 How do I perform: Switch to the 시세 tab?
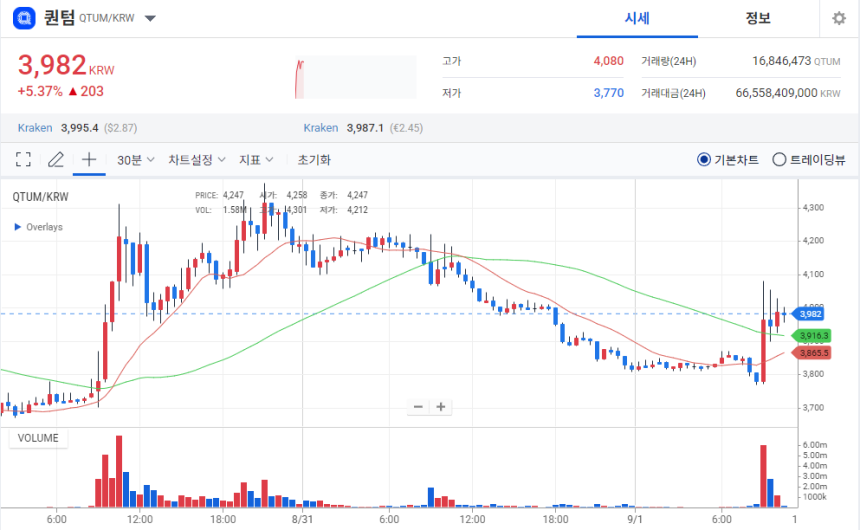(x=637, y=18)
